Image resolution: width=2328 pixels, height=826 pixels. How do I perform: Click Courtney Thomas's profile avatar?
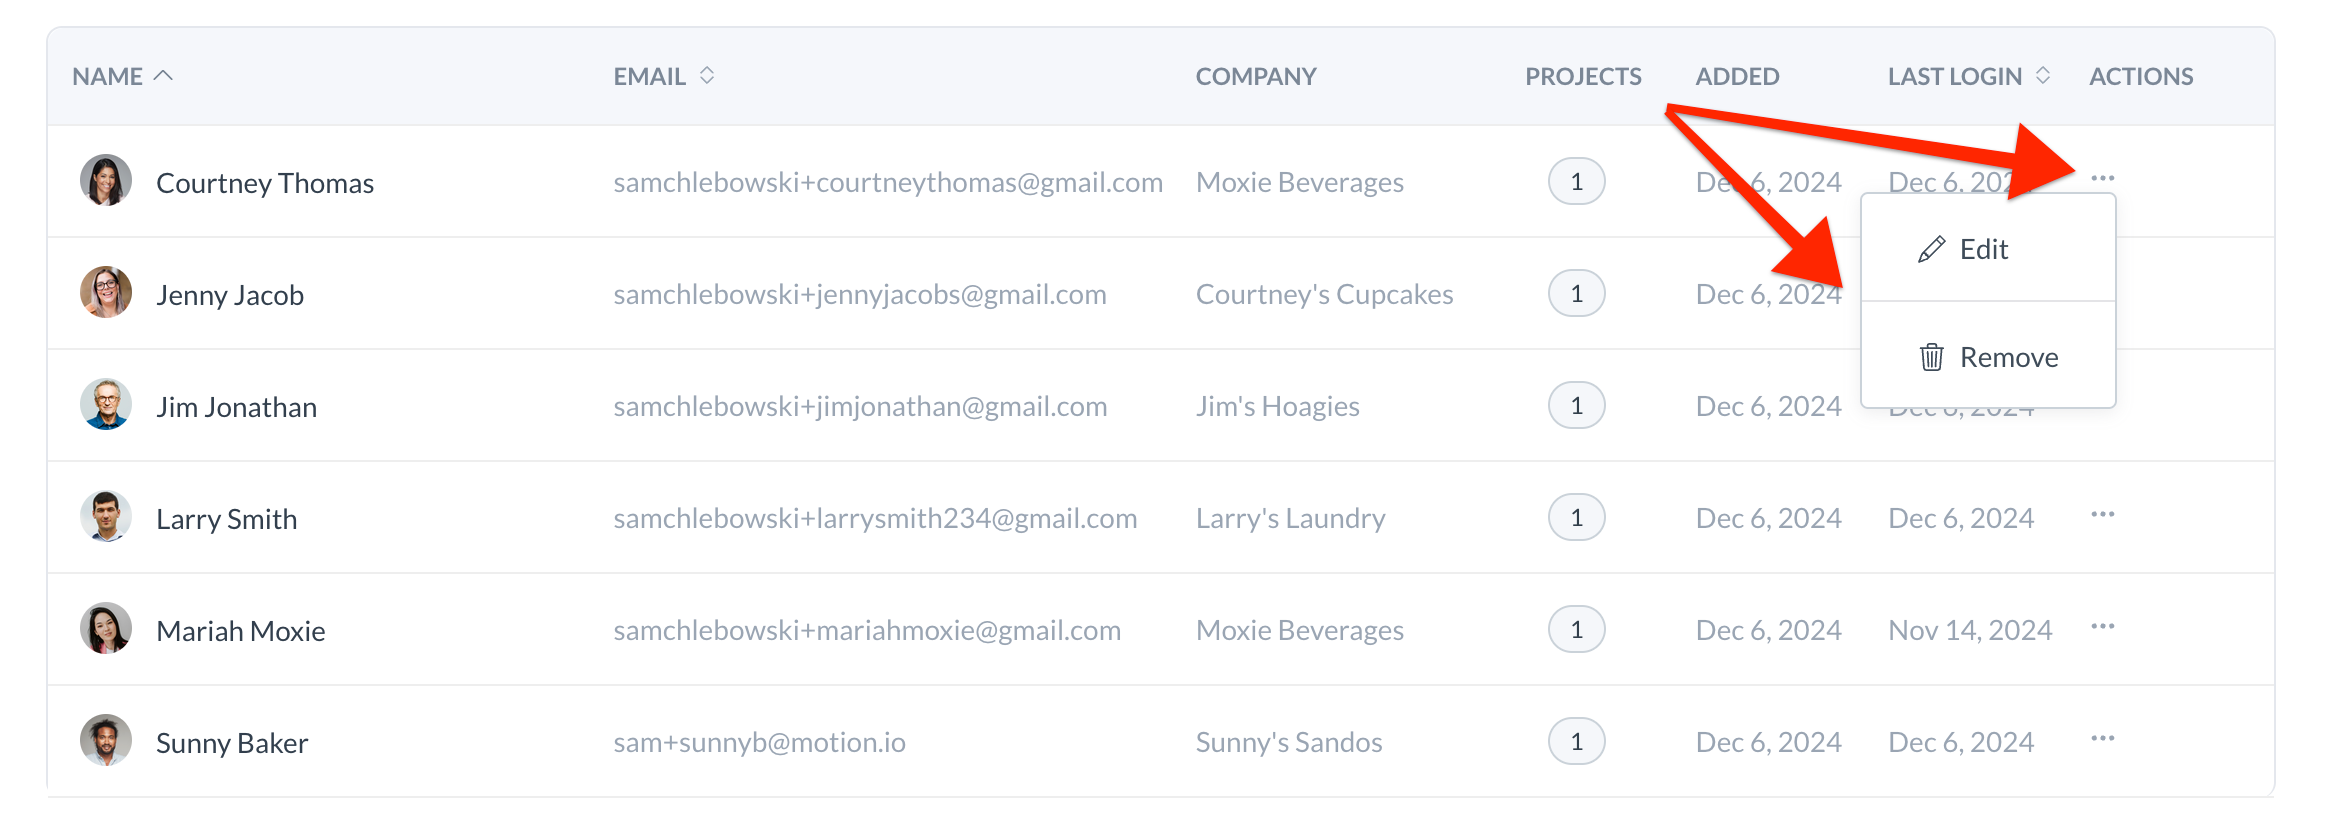106,181
